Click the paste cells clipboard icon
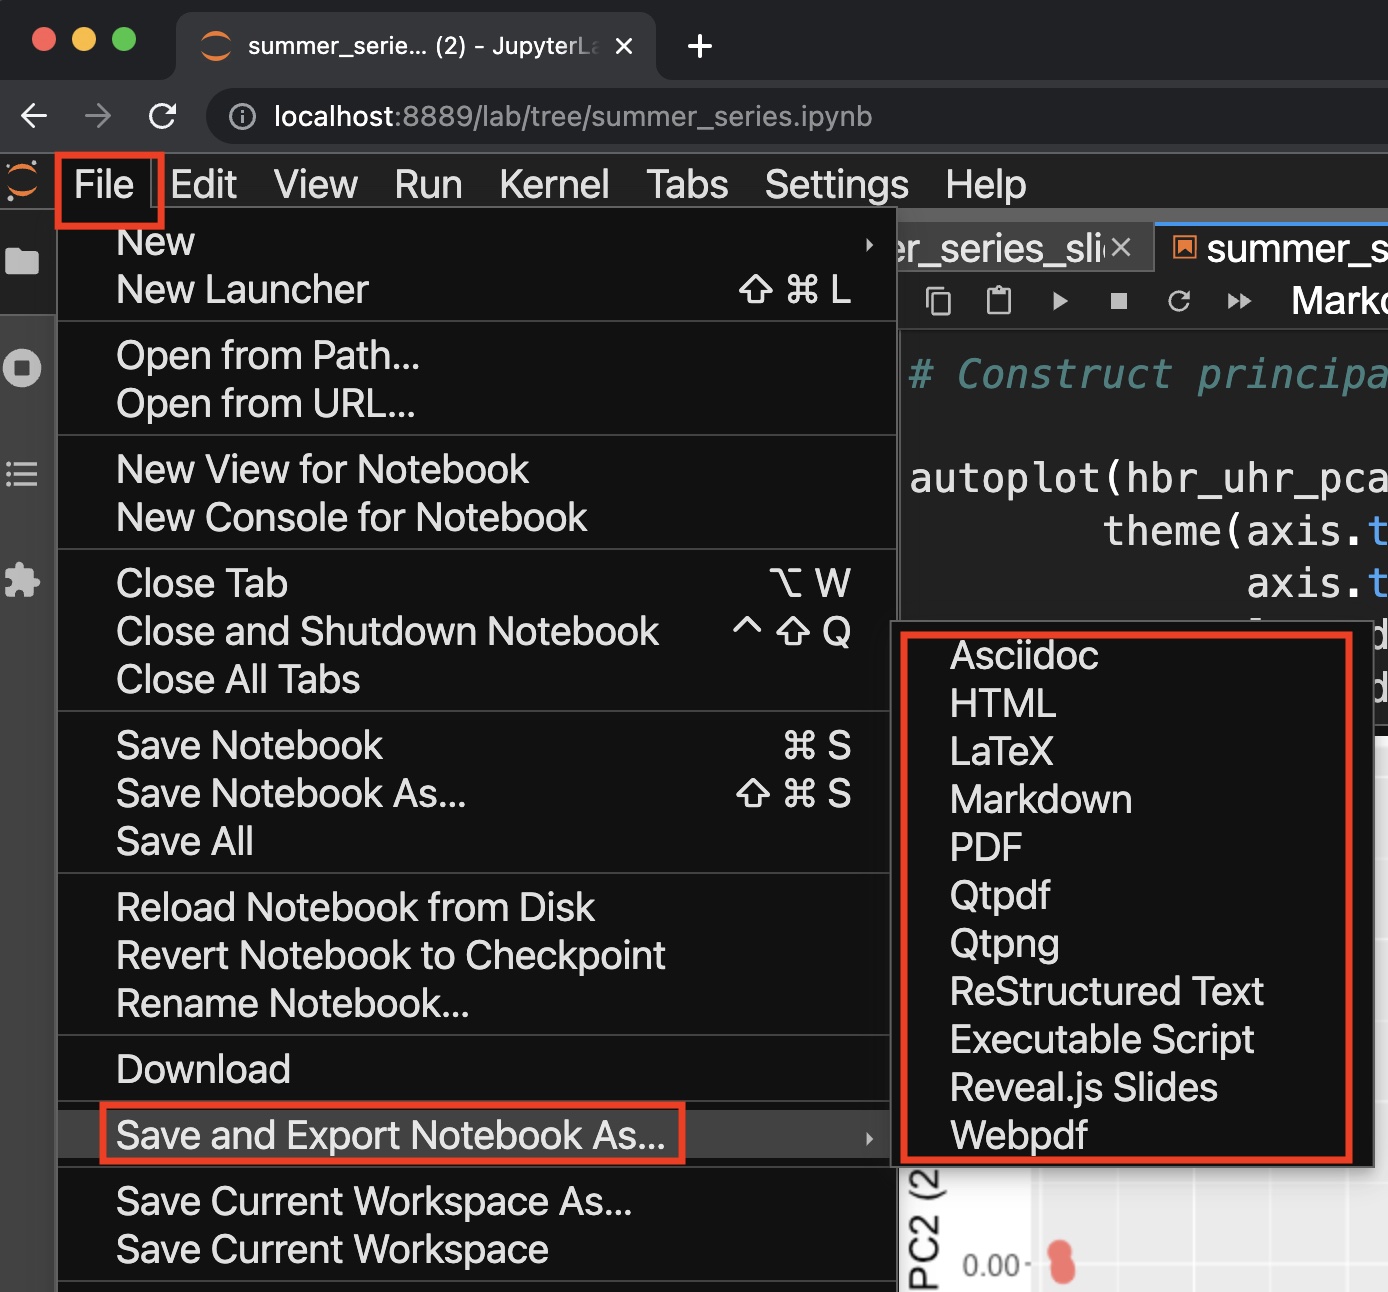 coord(999,301)
